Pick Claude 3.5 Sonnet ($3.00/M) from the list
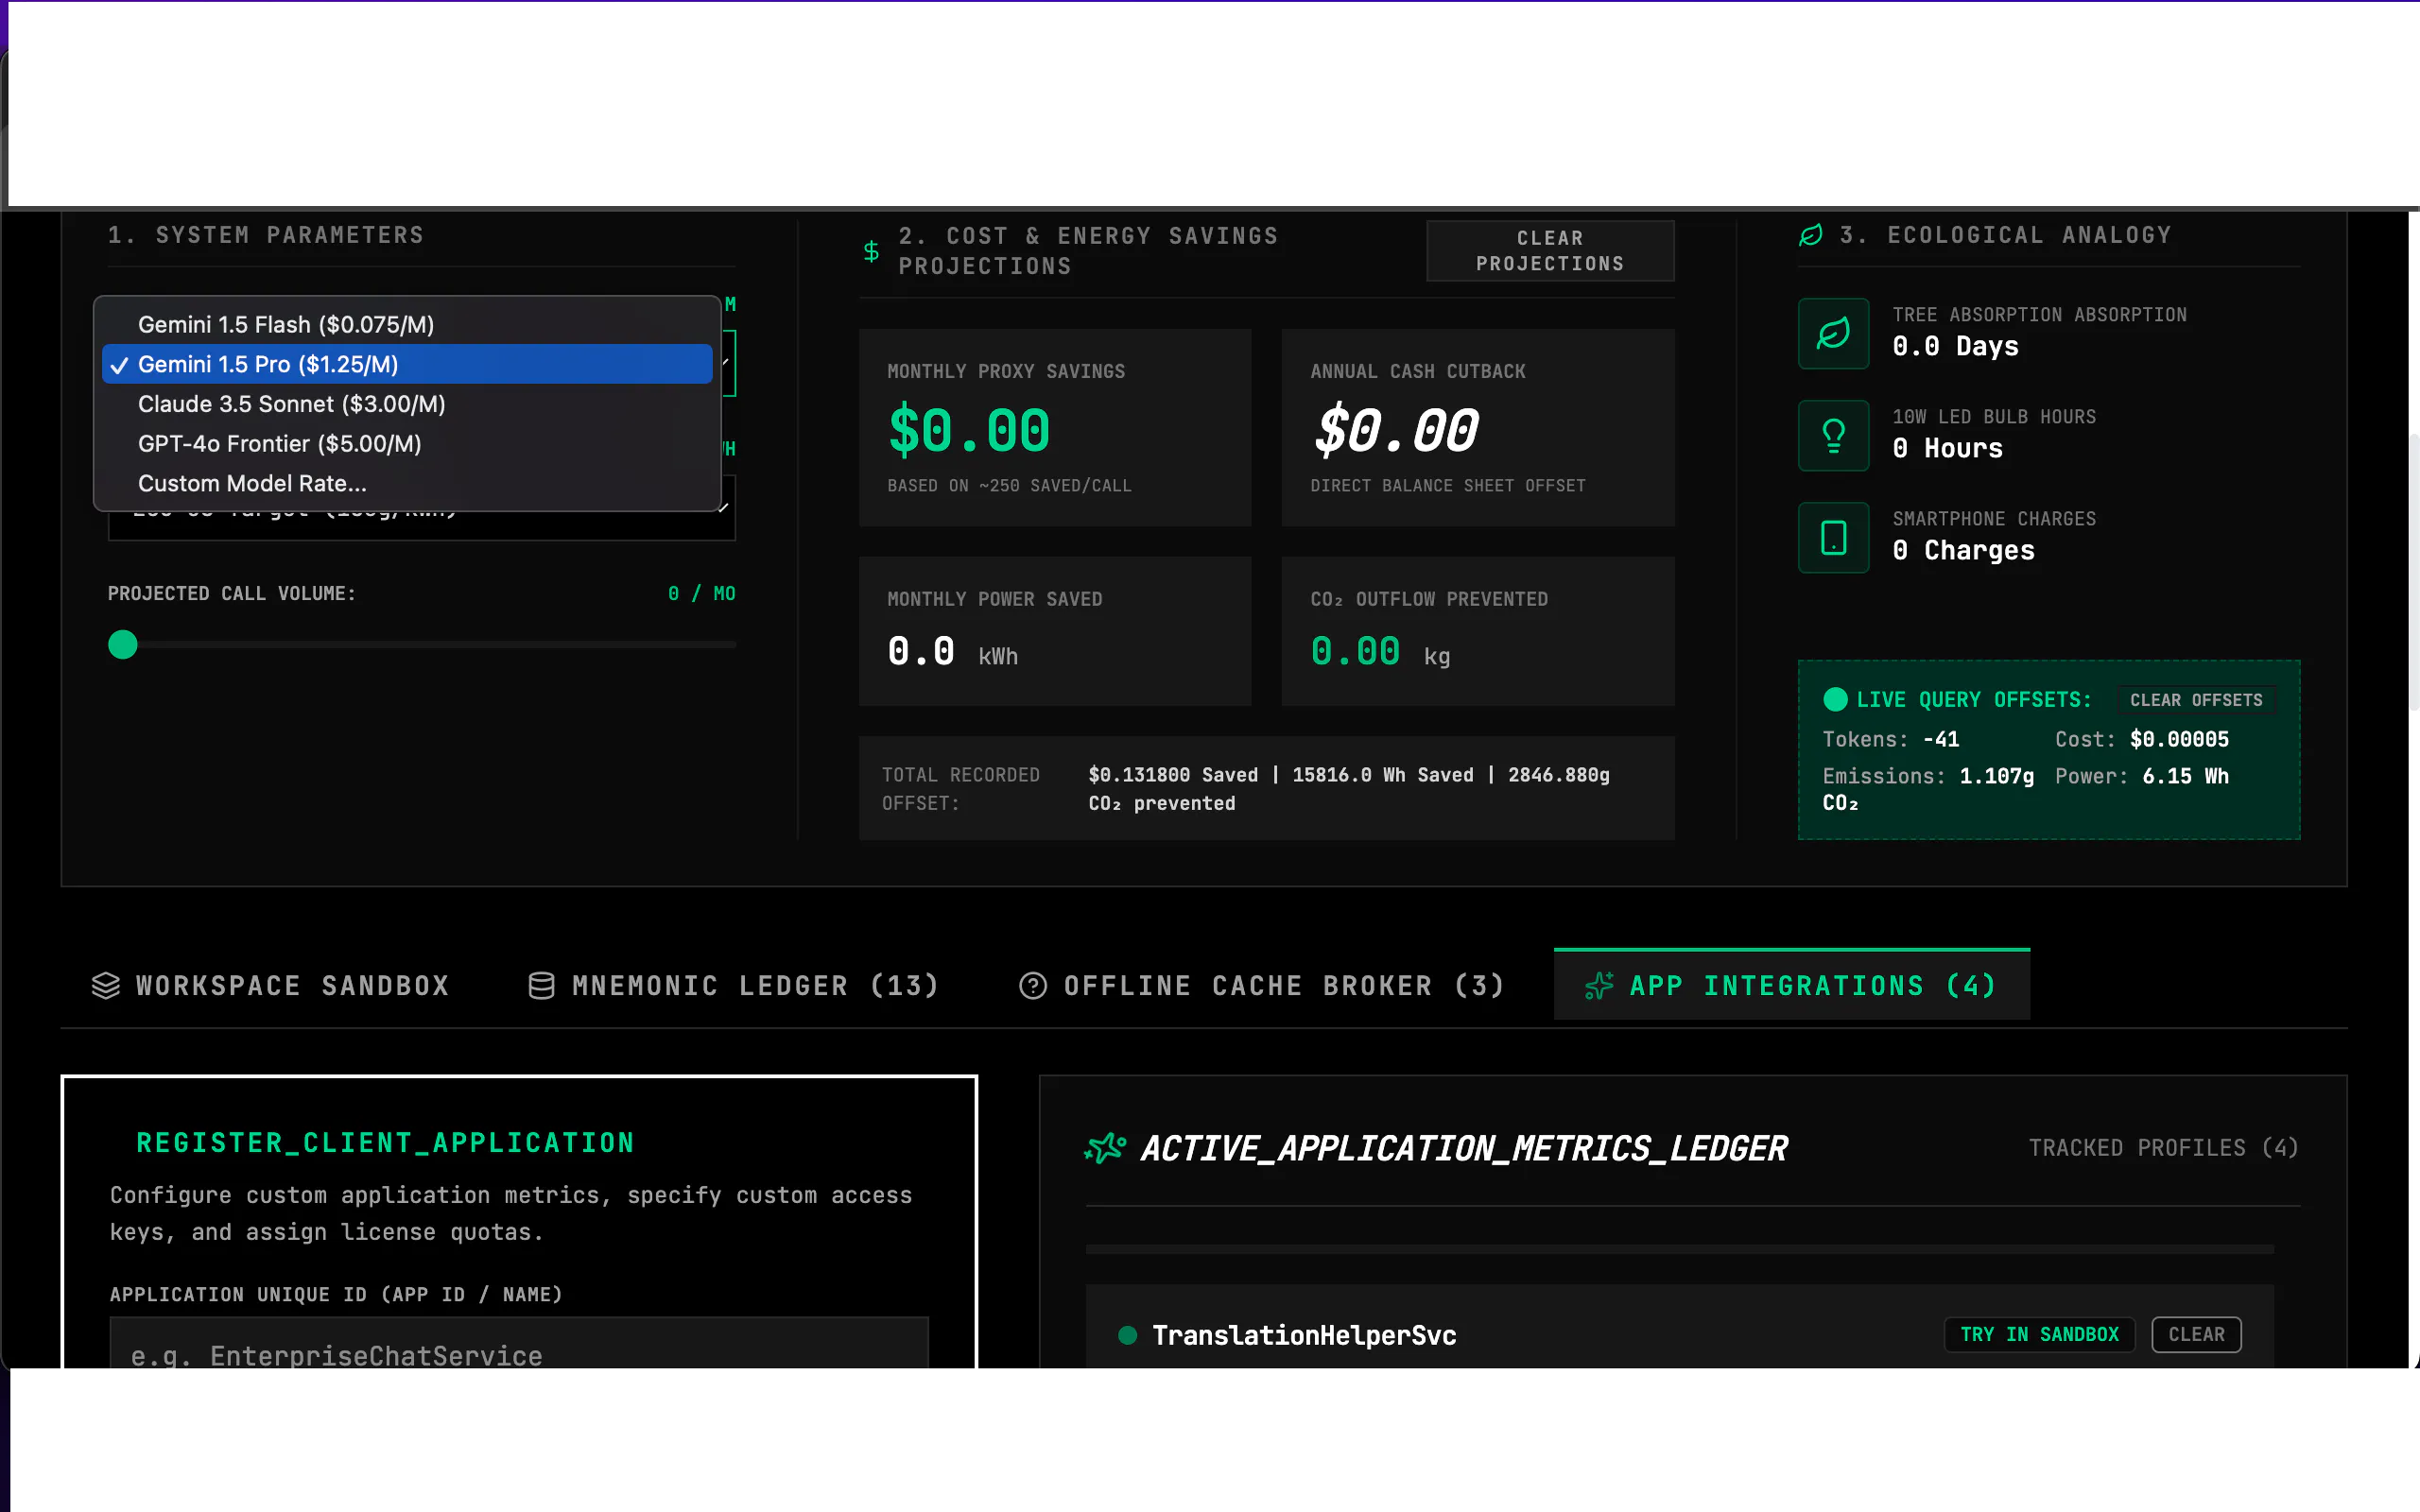The height and width of the screenshot is (1512, 2420). 407,404
